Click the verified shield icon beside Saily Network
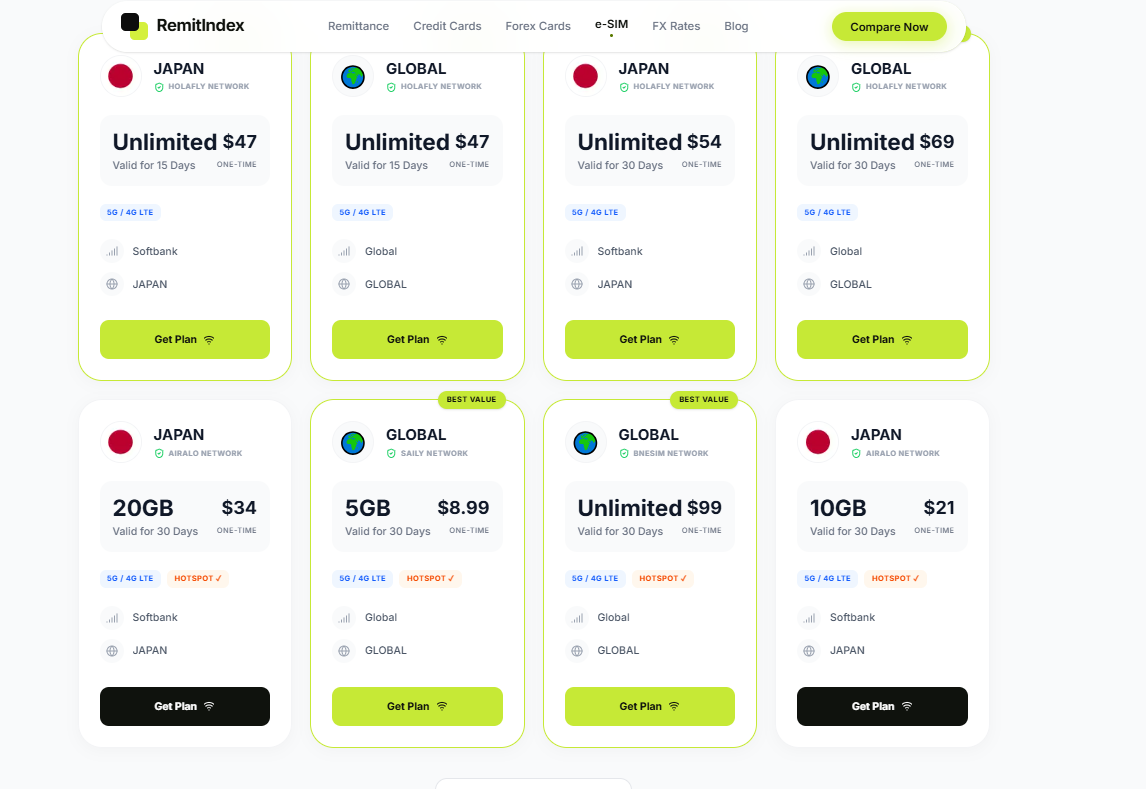This screenshot has height=789, width=1146. pos(391,454)
